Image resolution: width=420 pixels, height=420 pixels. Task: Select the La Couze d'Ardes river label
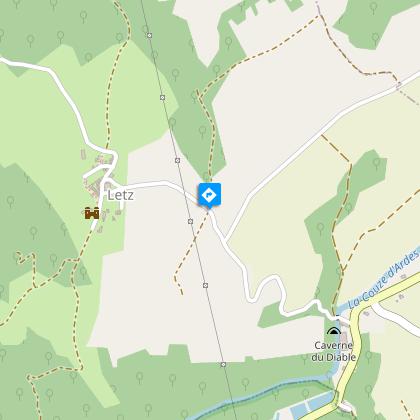click(384, 281)
